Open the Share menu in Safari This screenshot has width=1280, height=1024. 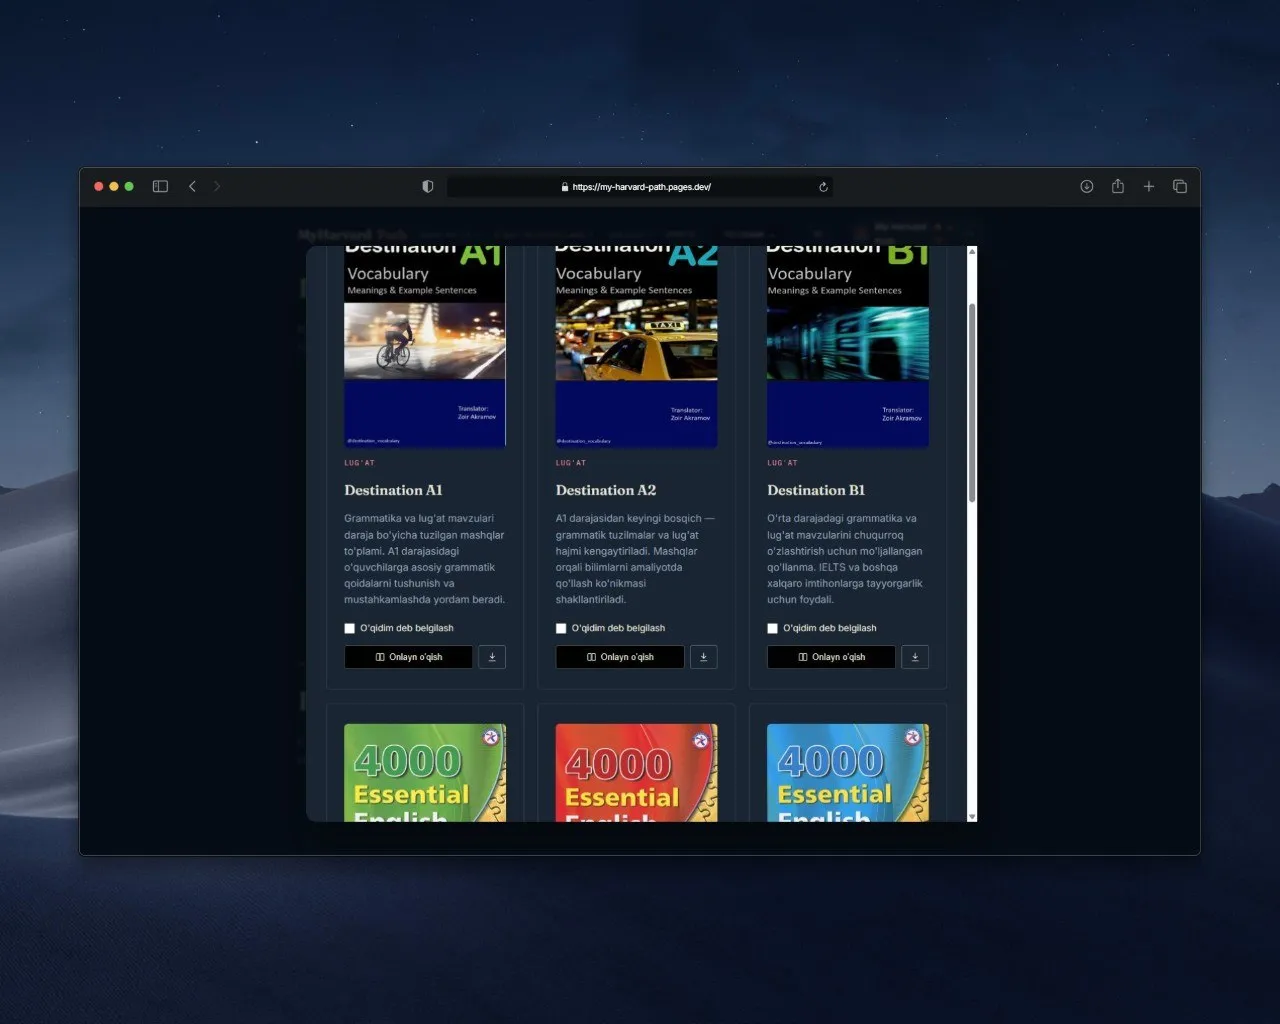tap(1118, 186)
